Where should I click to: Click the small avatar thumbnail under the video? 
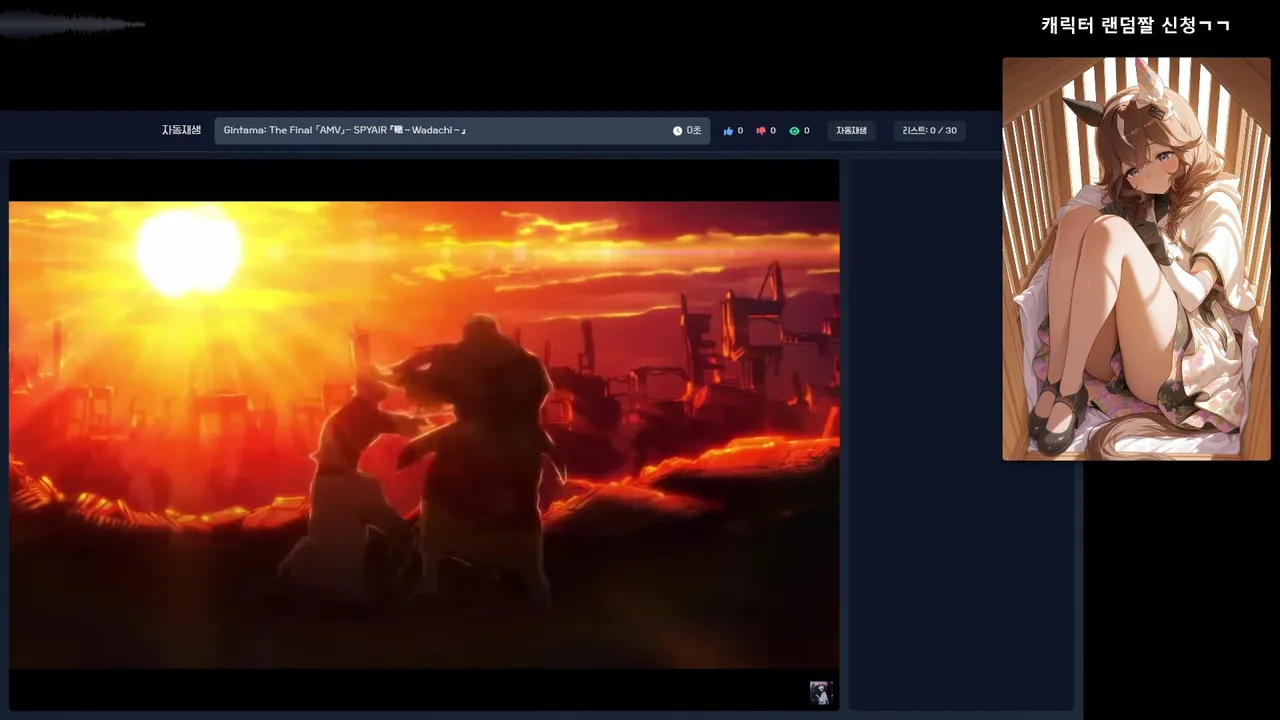(x=821, y=693)
